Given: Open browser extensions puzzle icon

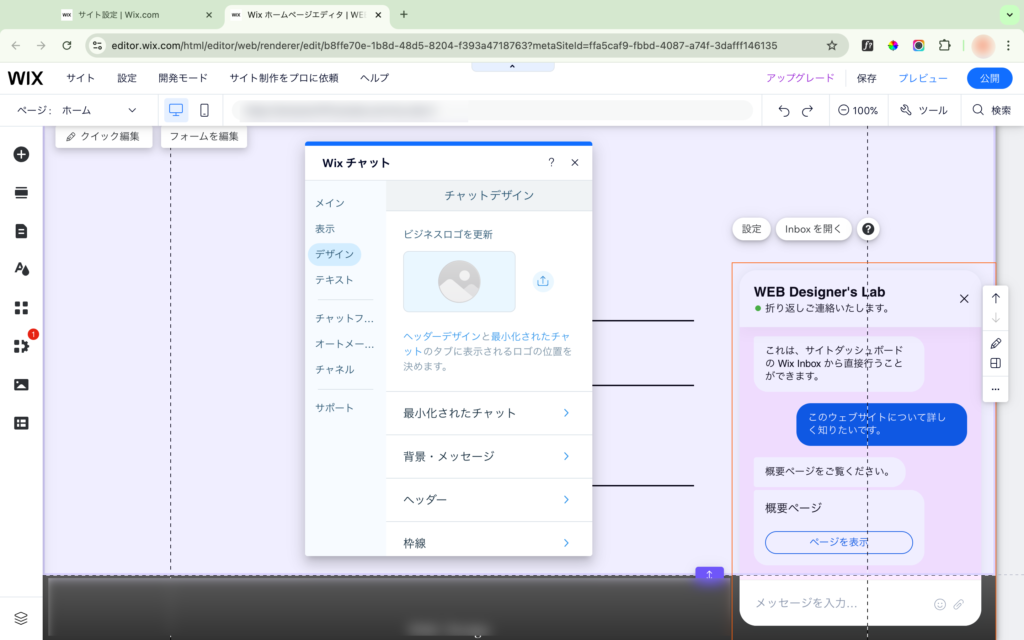Looking at the screenshot, I should click(x=944, y=45).
